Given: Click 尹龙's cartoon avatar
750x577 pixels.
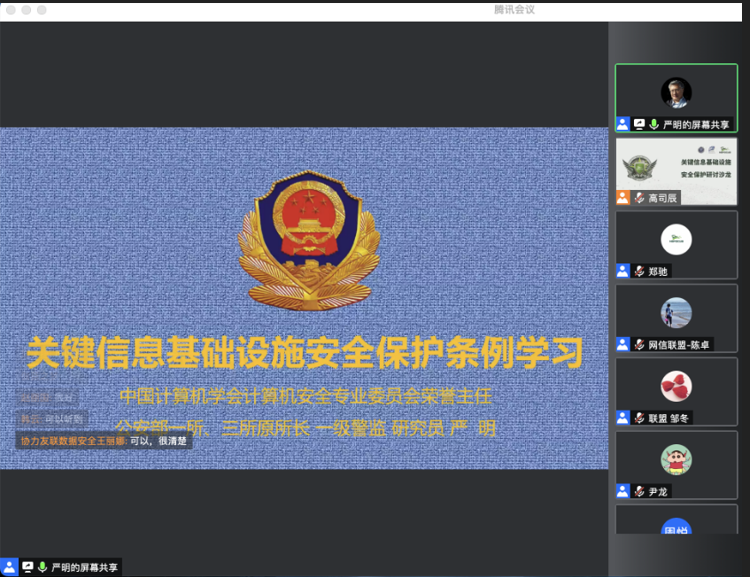Looking at the screenshot, I should 676,459.
